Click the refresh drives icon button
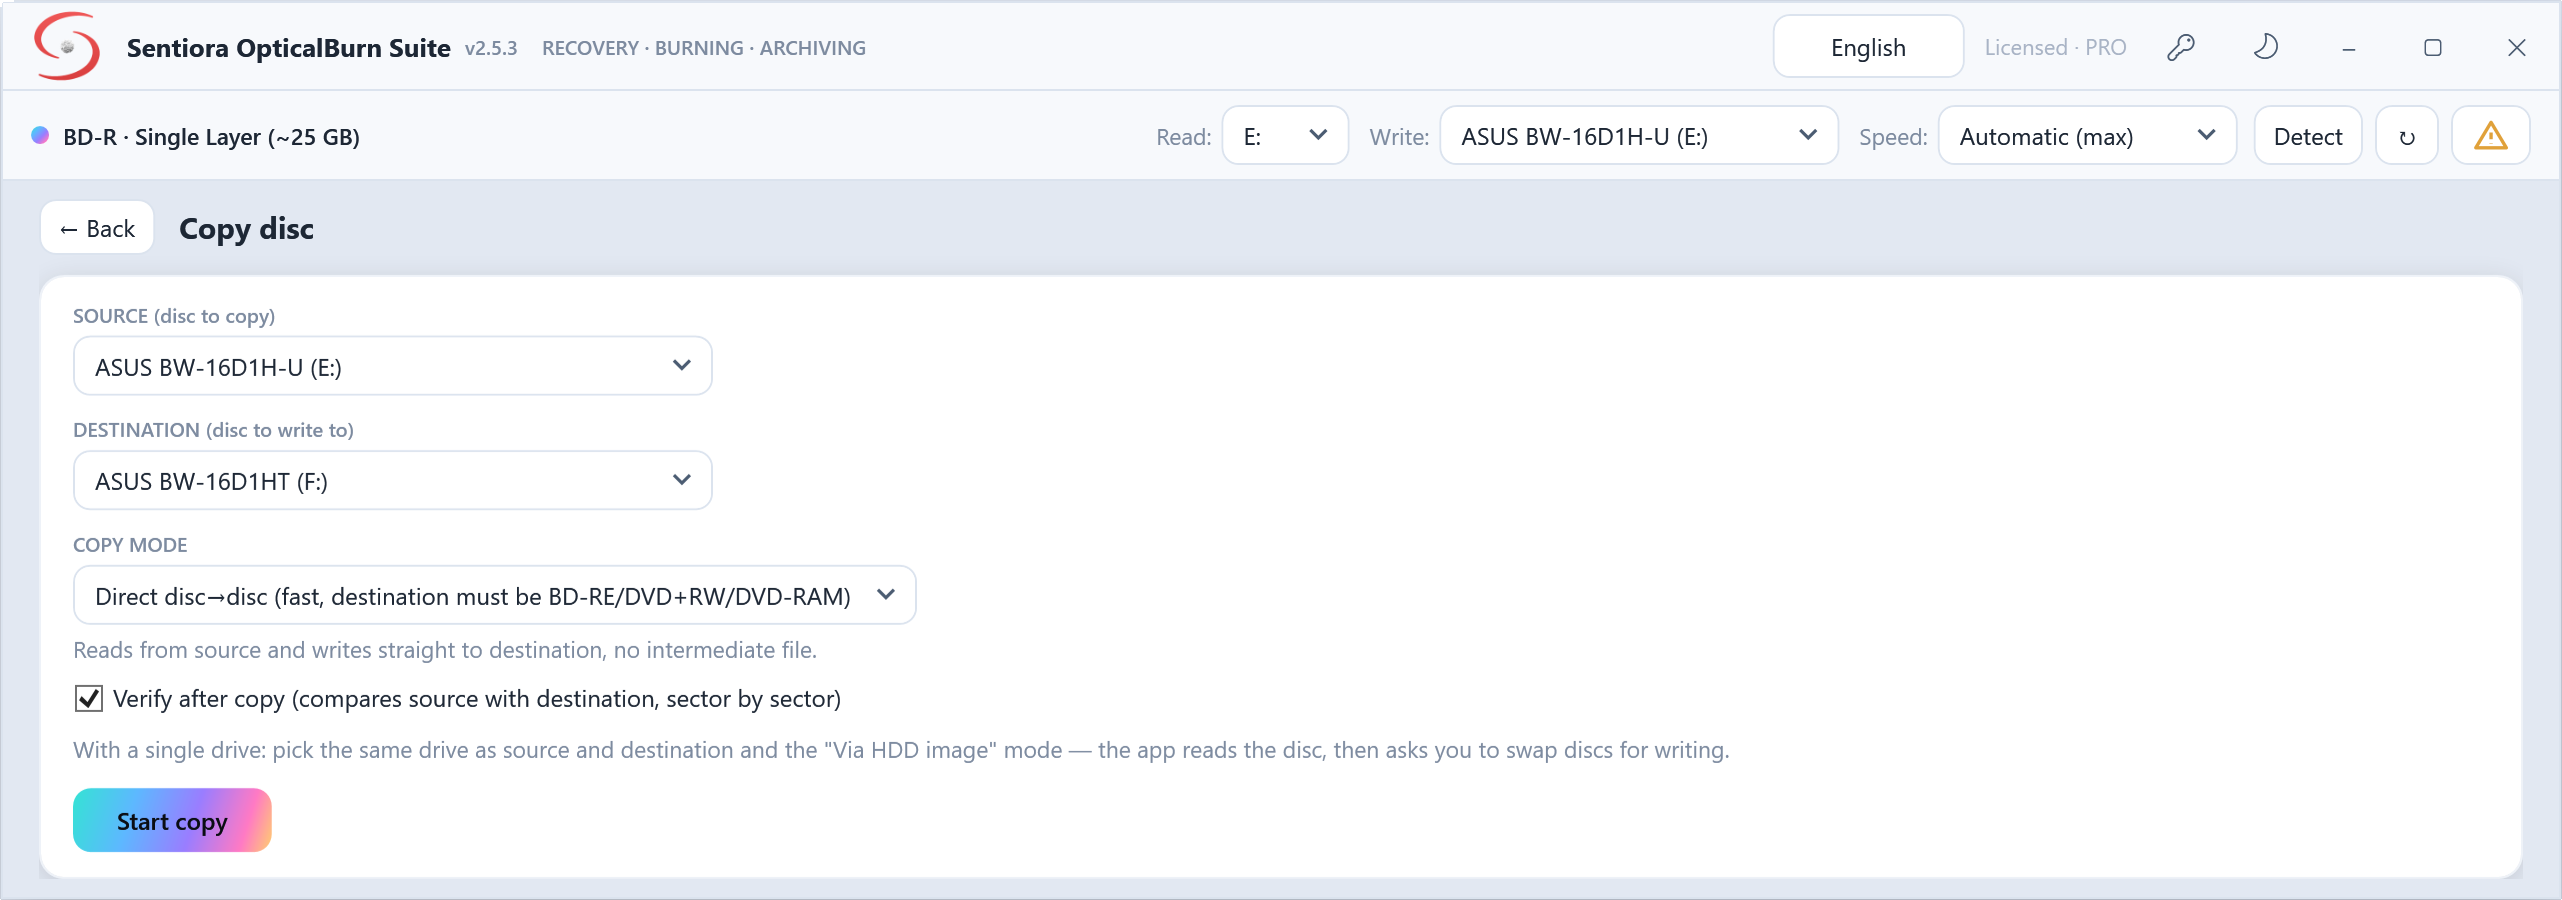 coord(2407,136)
